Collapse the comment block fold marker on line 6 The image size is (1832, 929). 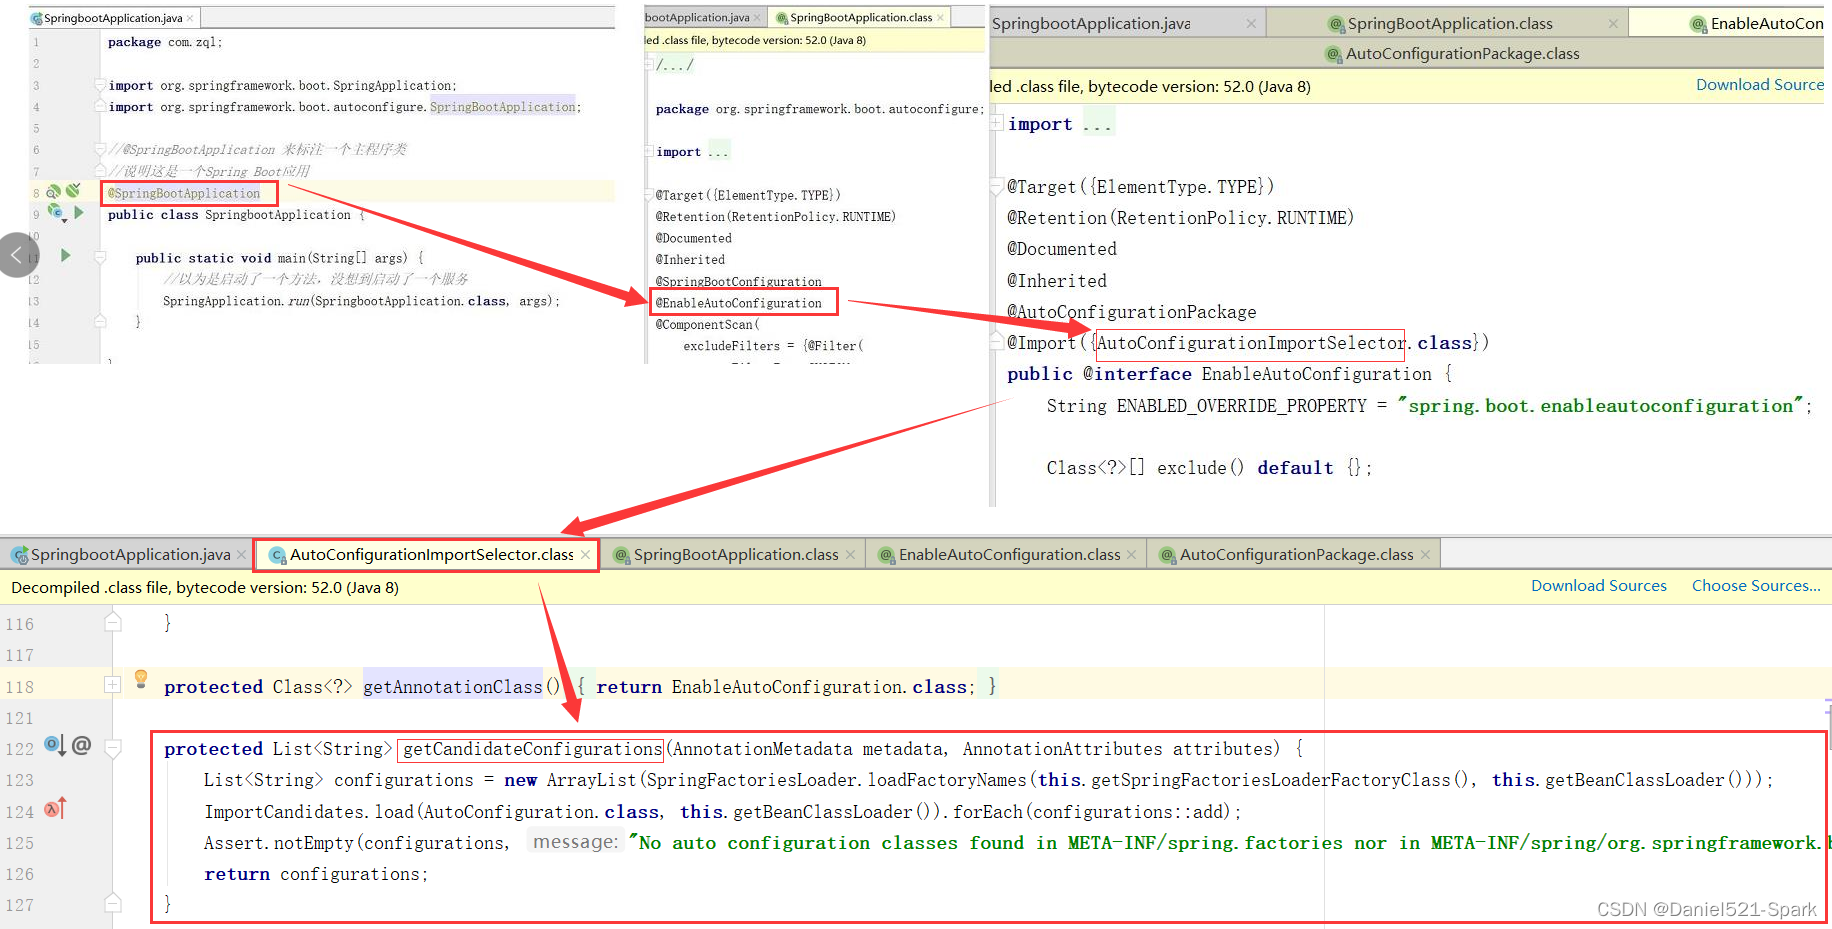[x=100, y=149]
